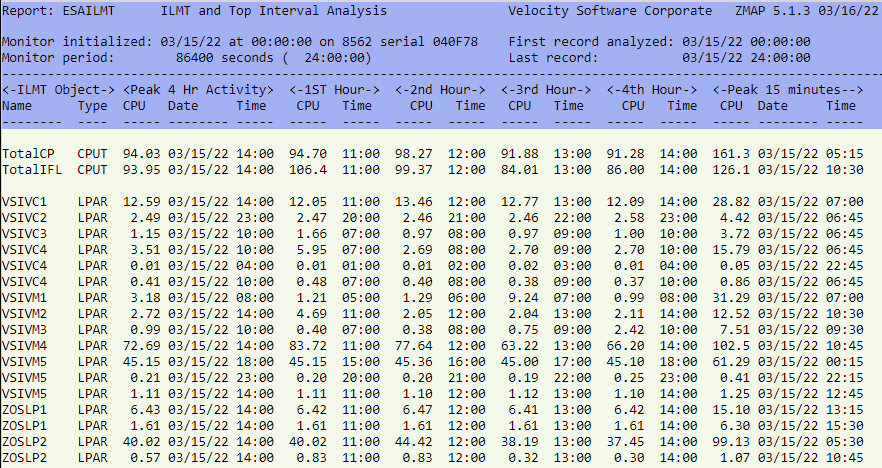This screenshot has height=468, width=882.
Task: Click the 72.69 CPU value for VSIVM4
Action: (141, 345)
